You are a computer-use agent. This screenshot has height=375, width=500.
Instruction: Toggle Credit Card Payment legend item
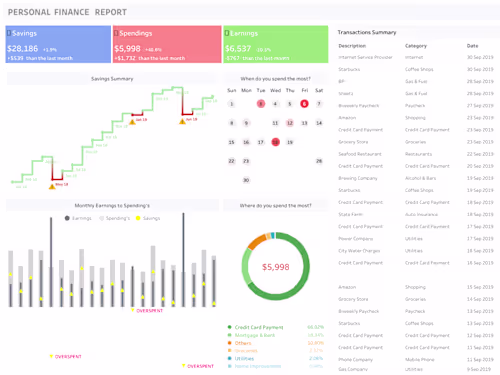click(259, 327)
